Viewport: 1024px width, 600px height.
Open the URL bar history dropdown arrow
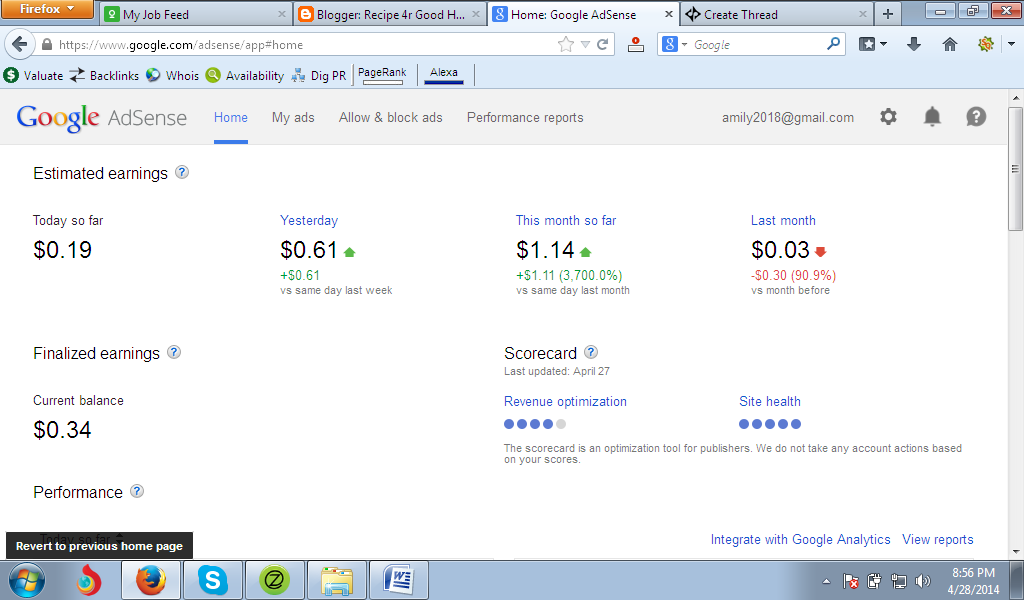(586, 44)
